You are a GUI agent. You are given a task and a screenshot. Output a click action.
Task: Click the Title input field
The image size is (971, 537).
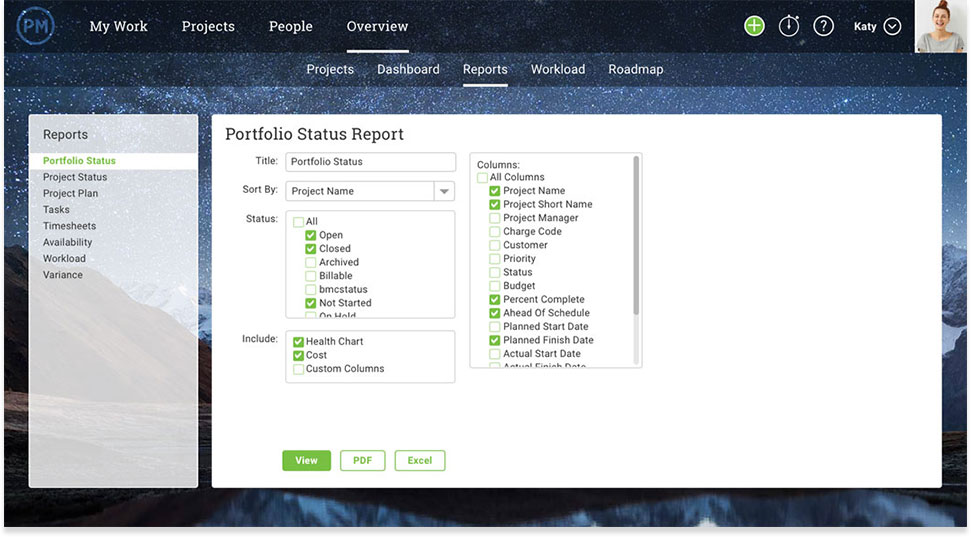370,162
